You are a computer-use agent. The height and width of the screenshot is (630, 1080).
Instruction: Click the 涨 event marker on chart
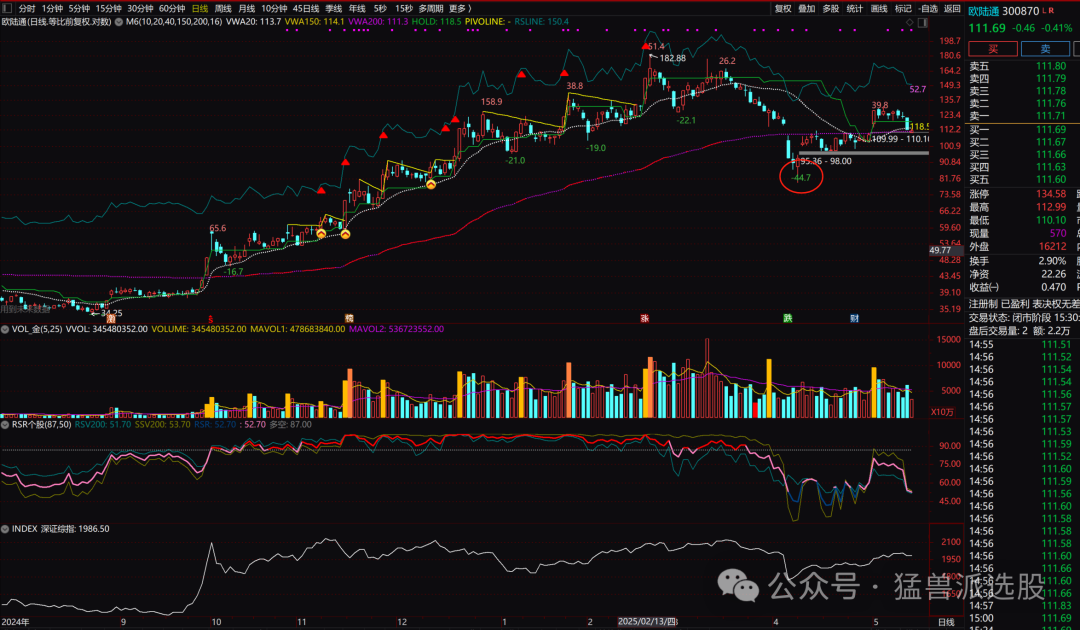(645, 319)
